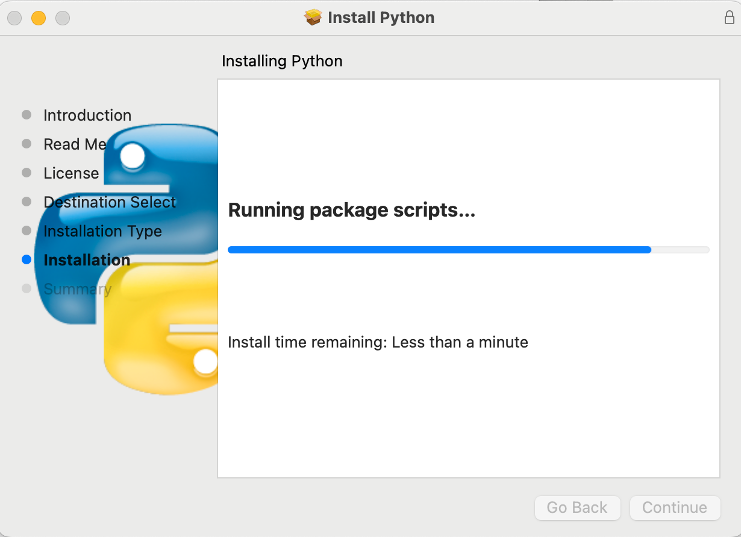Select the Read Me step

pos(75,144)
